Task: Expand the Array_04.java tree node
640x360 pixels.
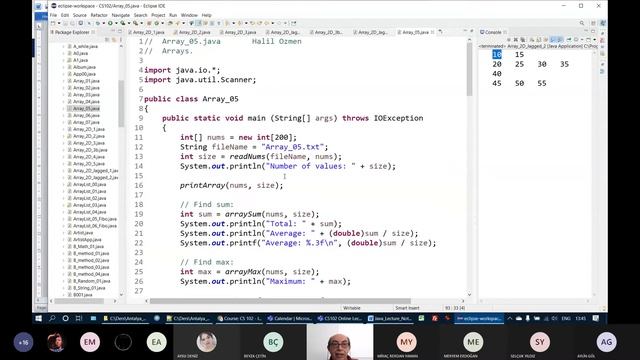Action: (64, 102)
